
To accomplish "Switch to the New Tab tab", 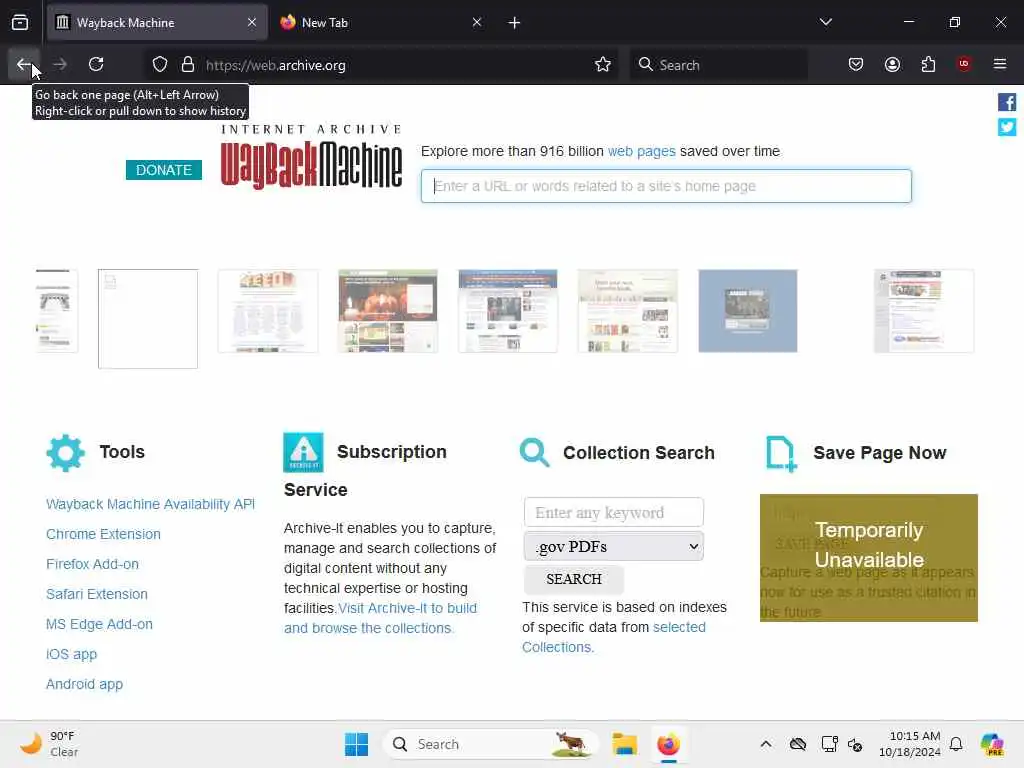I will click(x=382, y=23).
